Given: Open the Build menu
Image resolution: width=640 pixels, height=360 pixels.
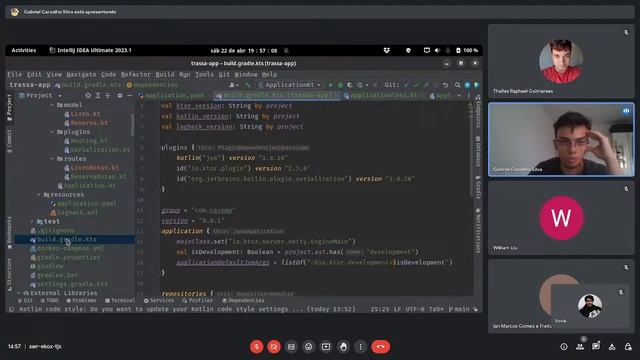Looking at the screenshot, I should click(165, 74).
